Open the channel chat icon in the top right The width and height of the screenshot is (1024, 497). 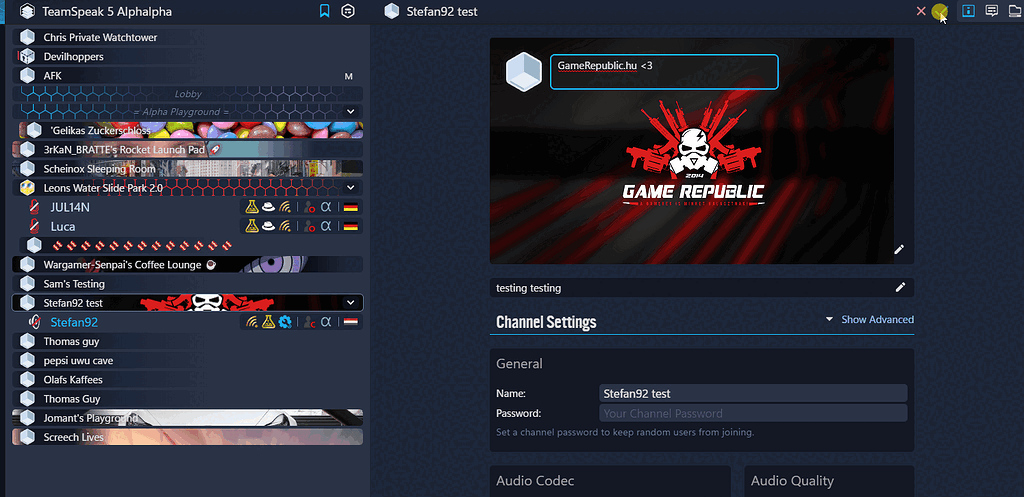tap(992, 11)
